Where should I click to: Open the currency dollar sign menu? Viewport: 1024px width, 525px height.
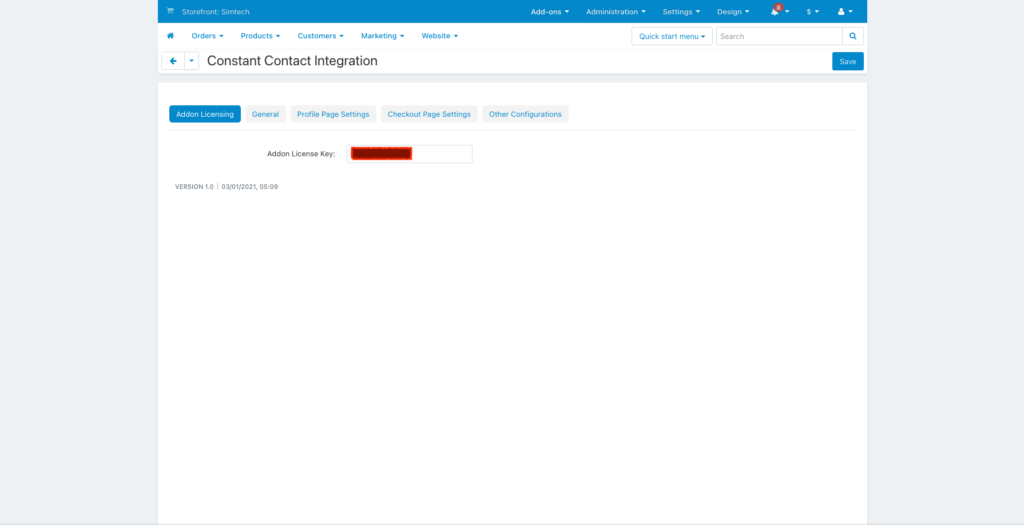pos(812,12)
